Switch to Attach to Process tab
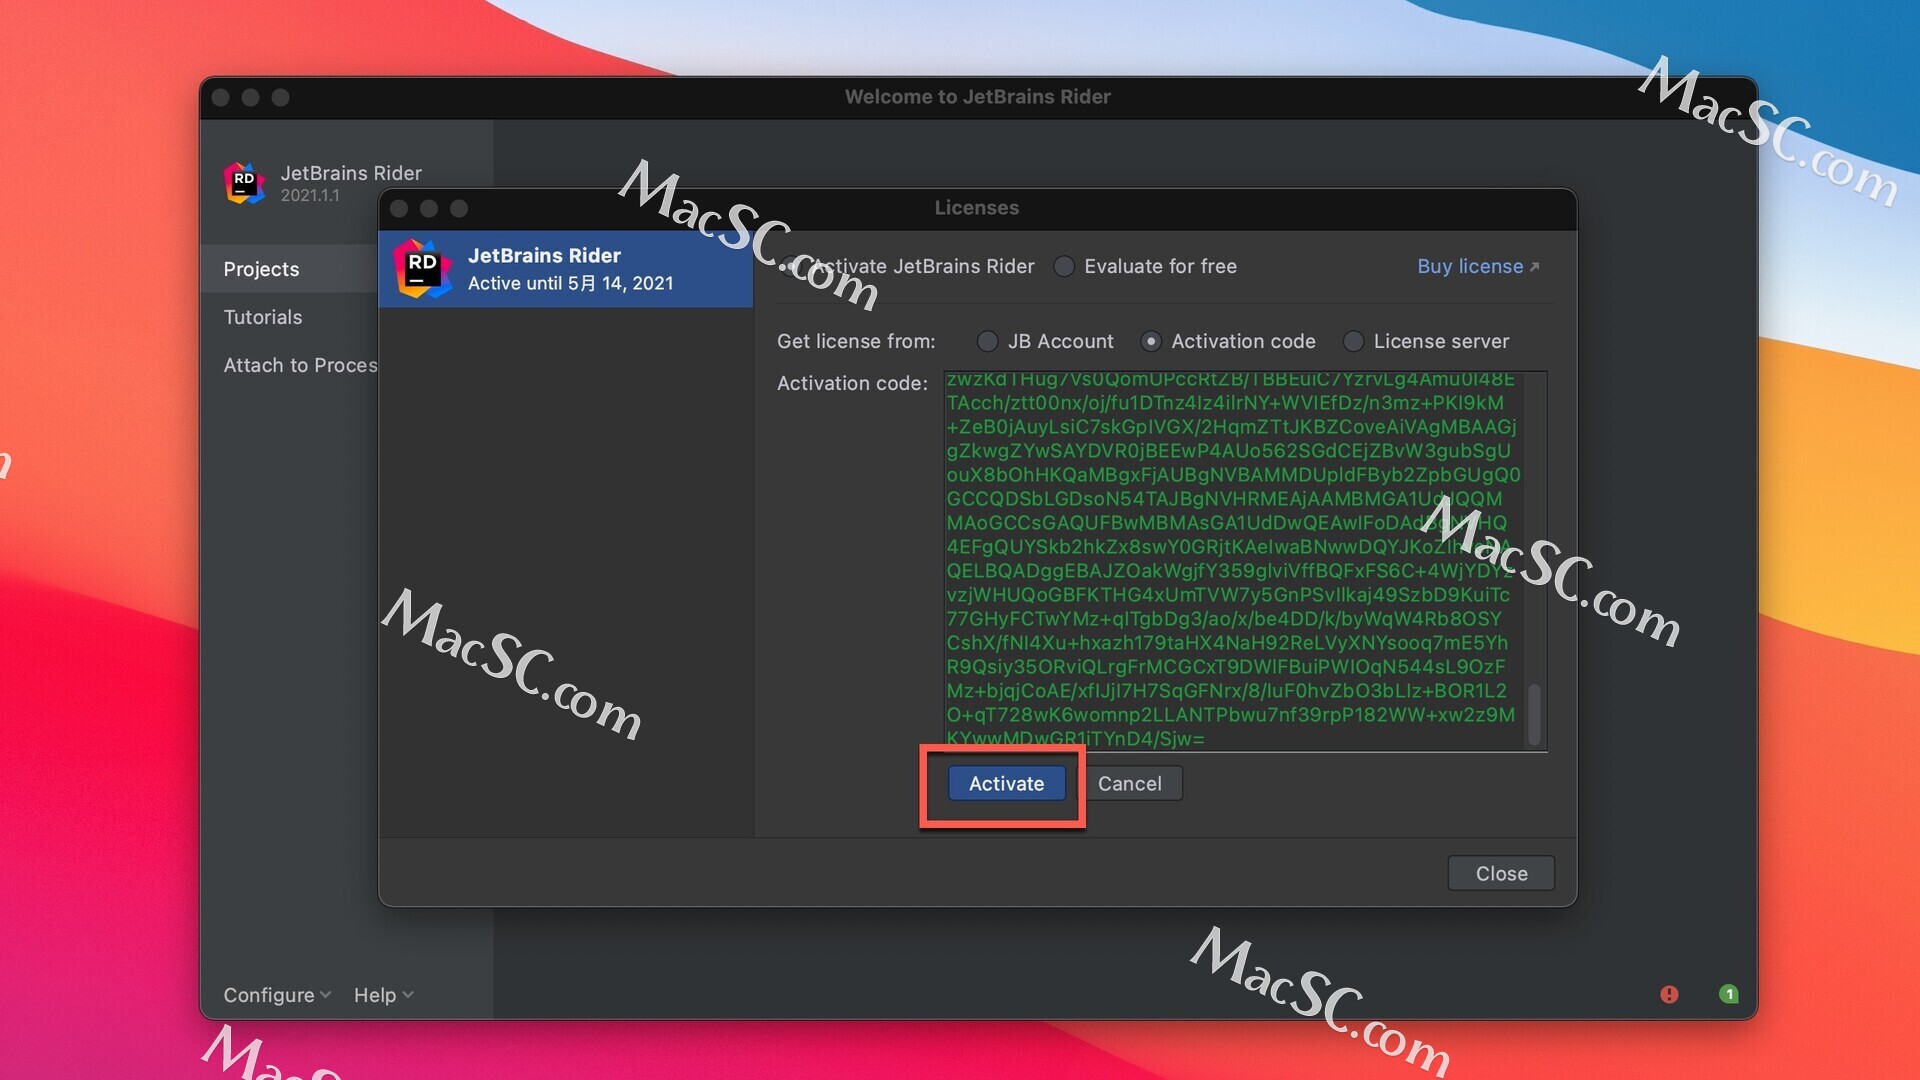The height and width of the screenshot is (1080, 1920). point(300,365)
